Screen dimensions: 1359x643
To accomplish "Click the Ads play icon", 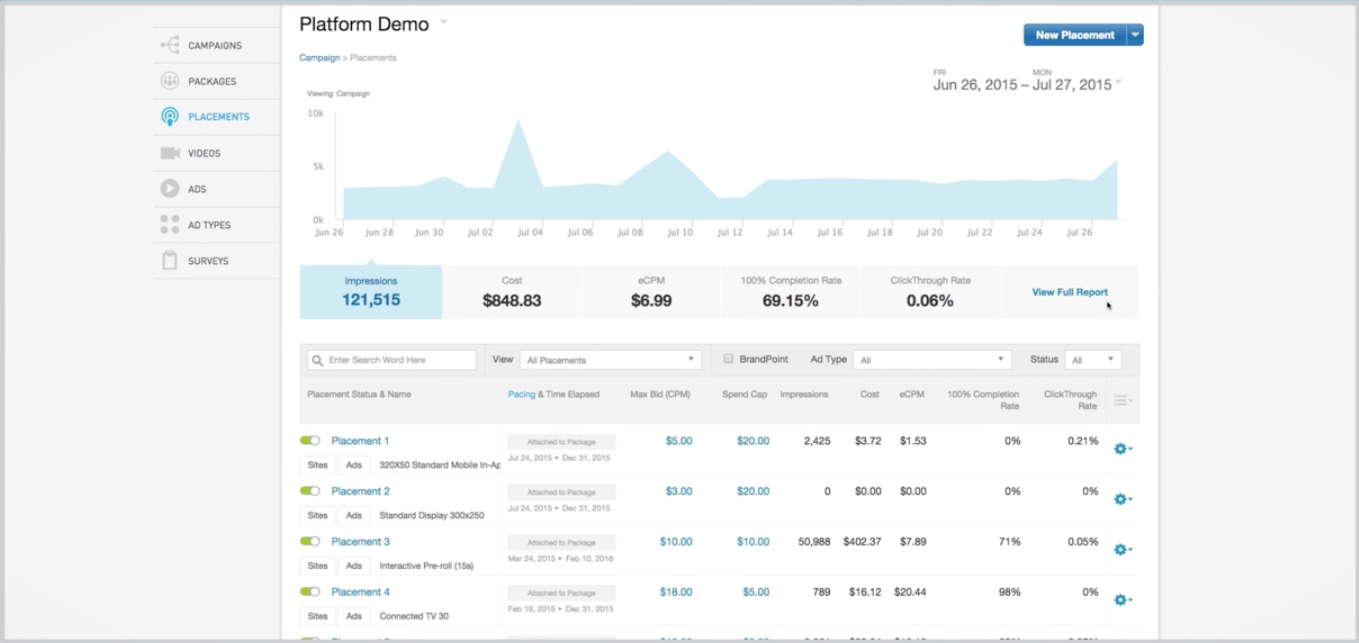I will pyautogui.click(x=170, y=189).
